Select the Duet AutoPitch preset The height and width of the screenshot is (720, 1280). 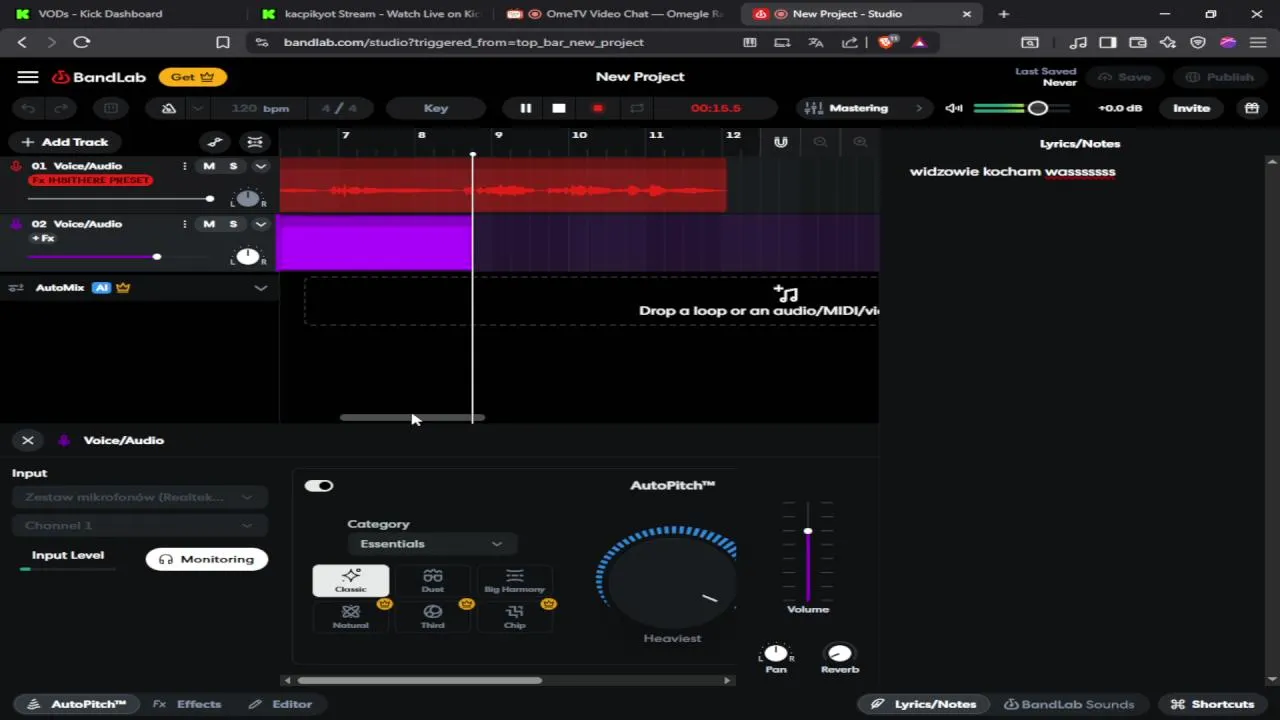pos(433,580)
